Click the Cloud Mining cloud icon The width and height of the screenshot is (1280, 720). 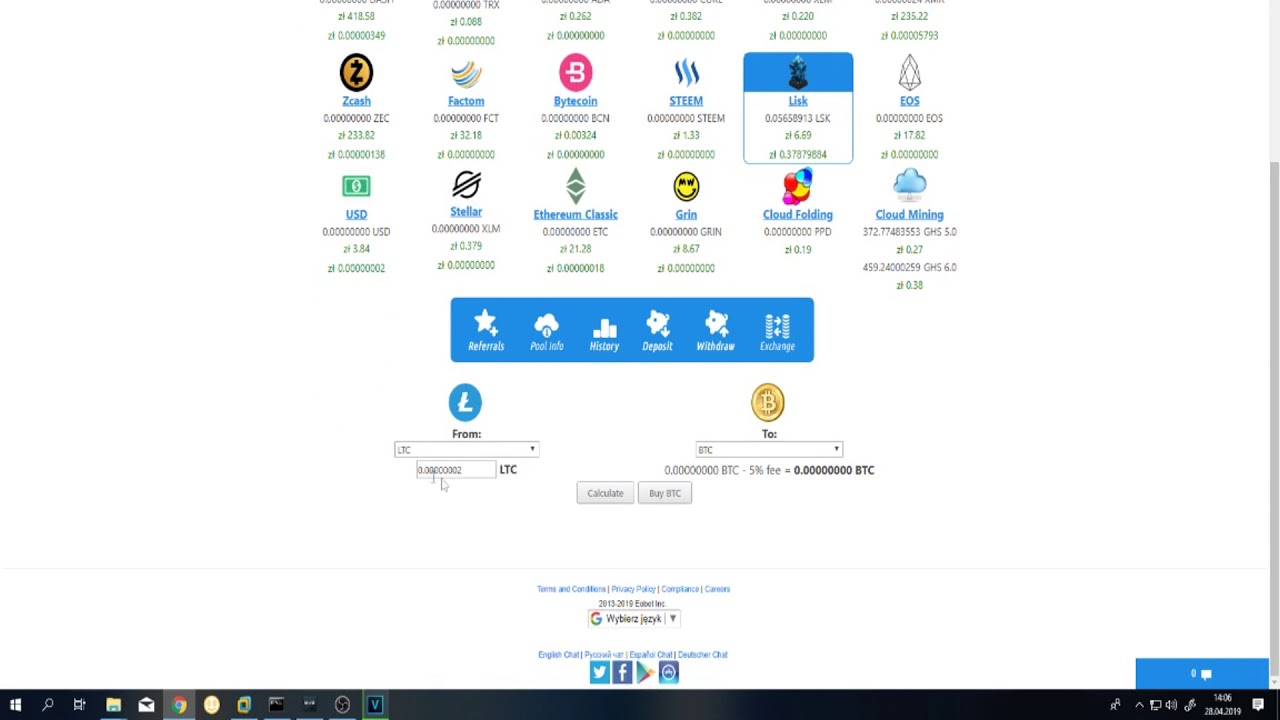pos(909,186)
